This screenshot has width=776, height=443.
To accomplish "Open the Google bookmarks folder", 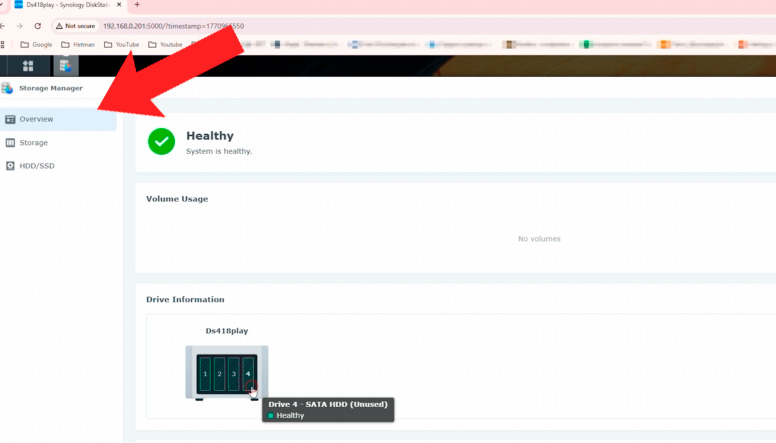I will point(36,45).
